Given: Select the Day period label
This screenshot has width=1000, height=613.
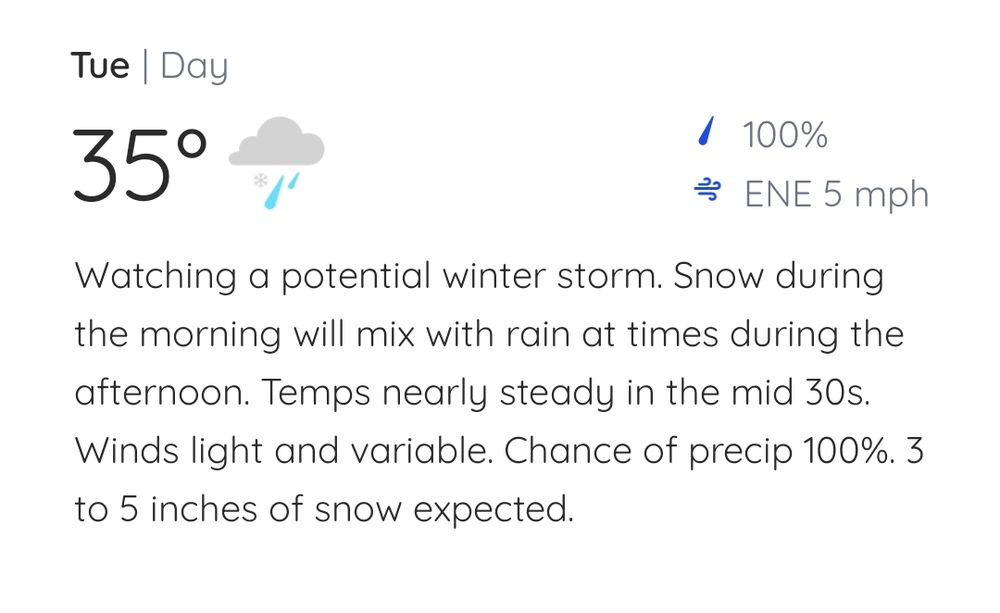Looking at the screenshot, I should pyautogui.click(x=194, y=68).
